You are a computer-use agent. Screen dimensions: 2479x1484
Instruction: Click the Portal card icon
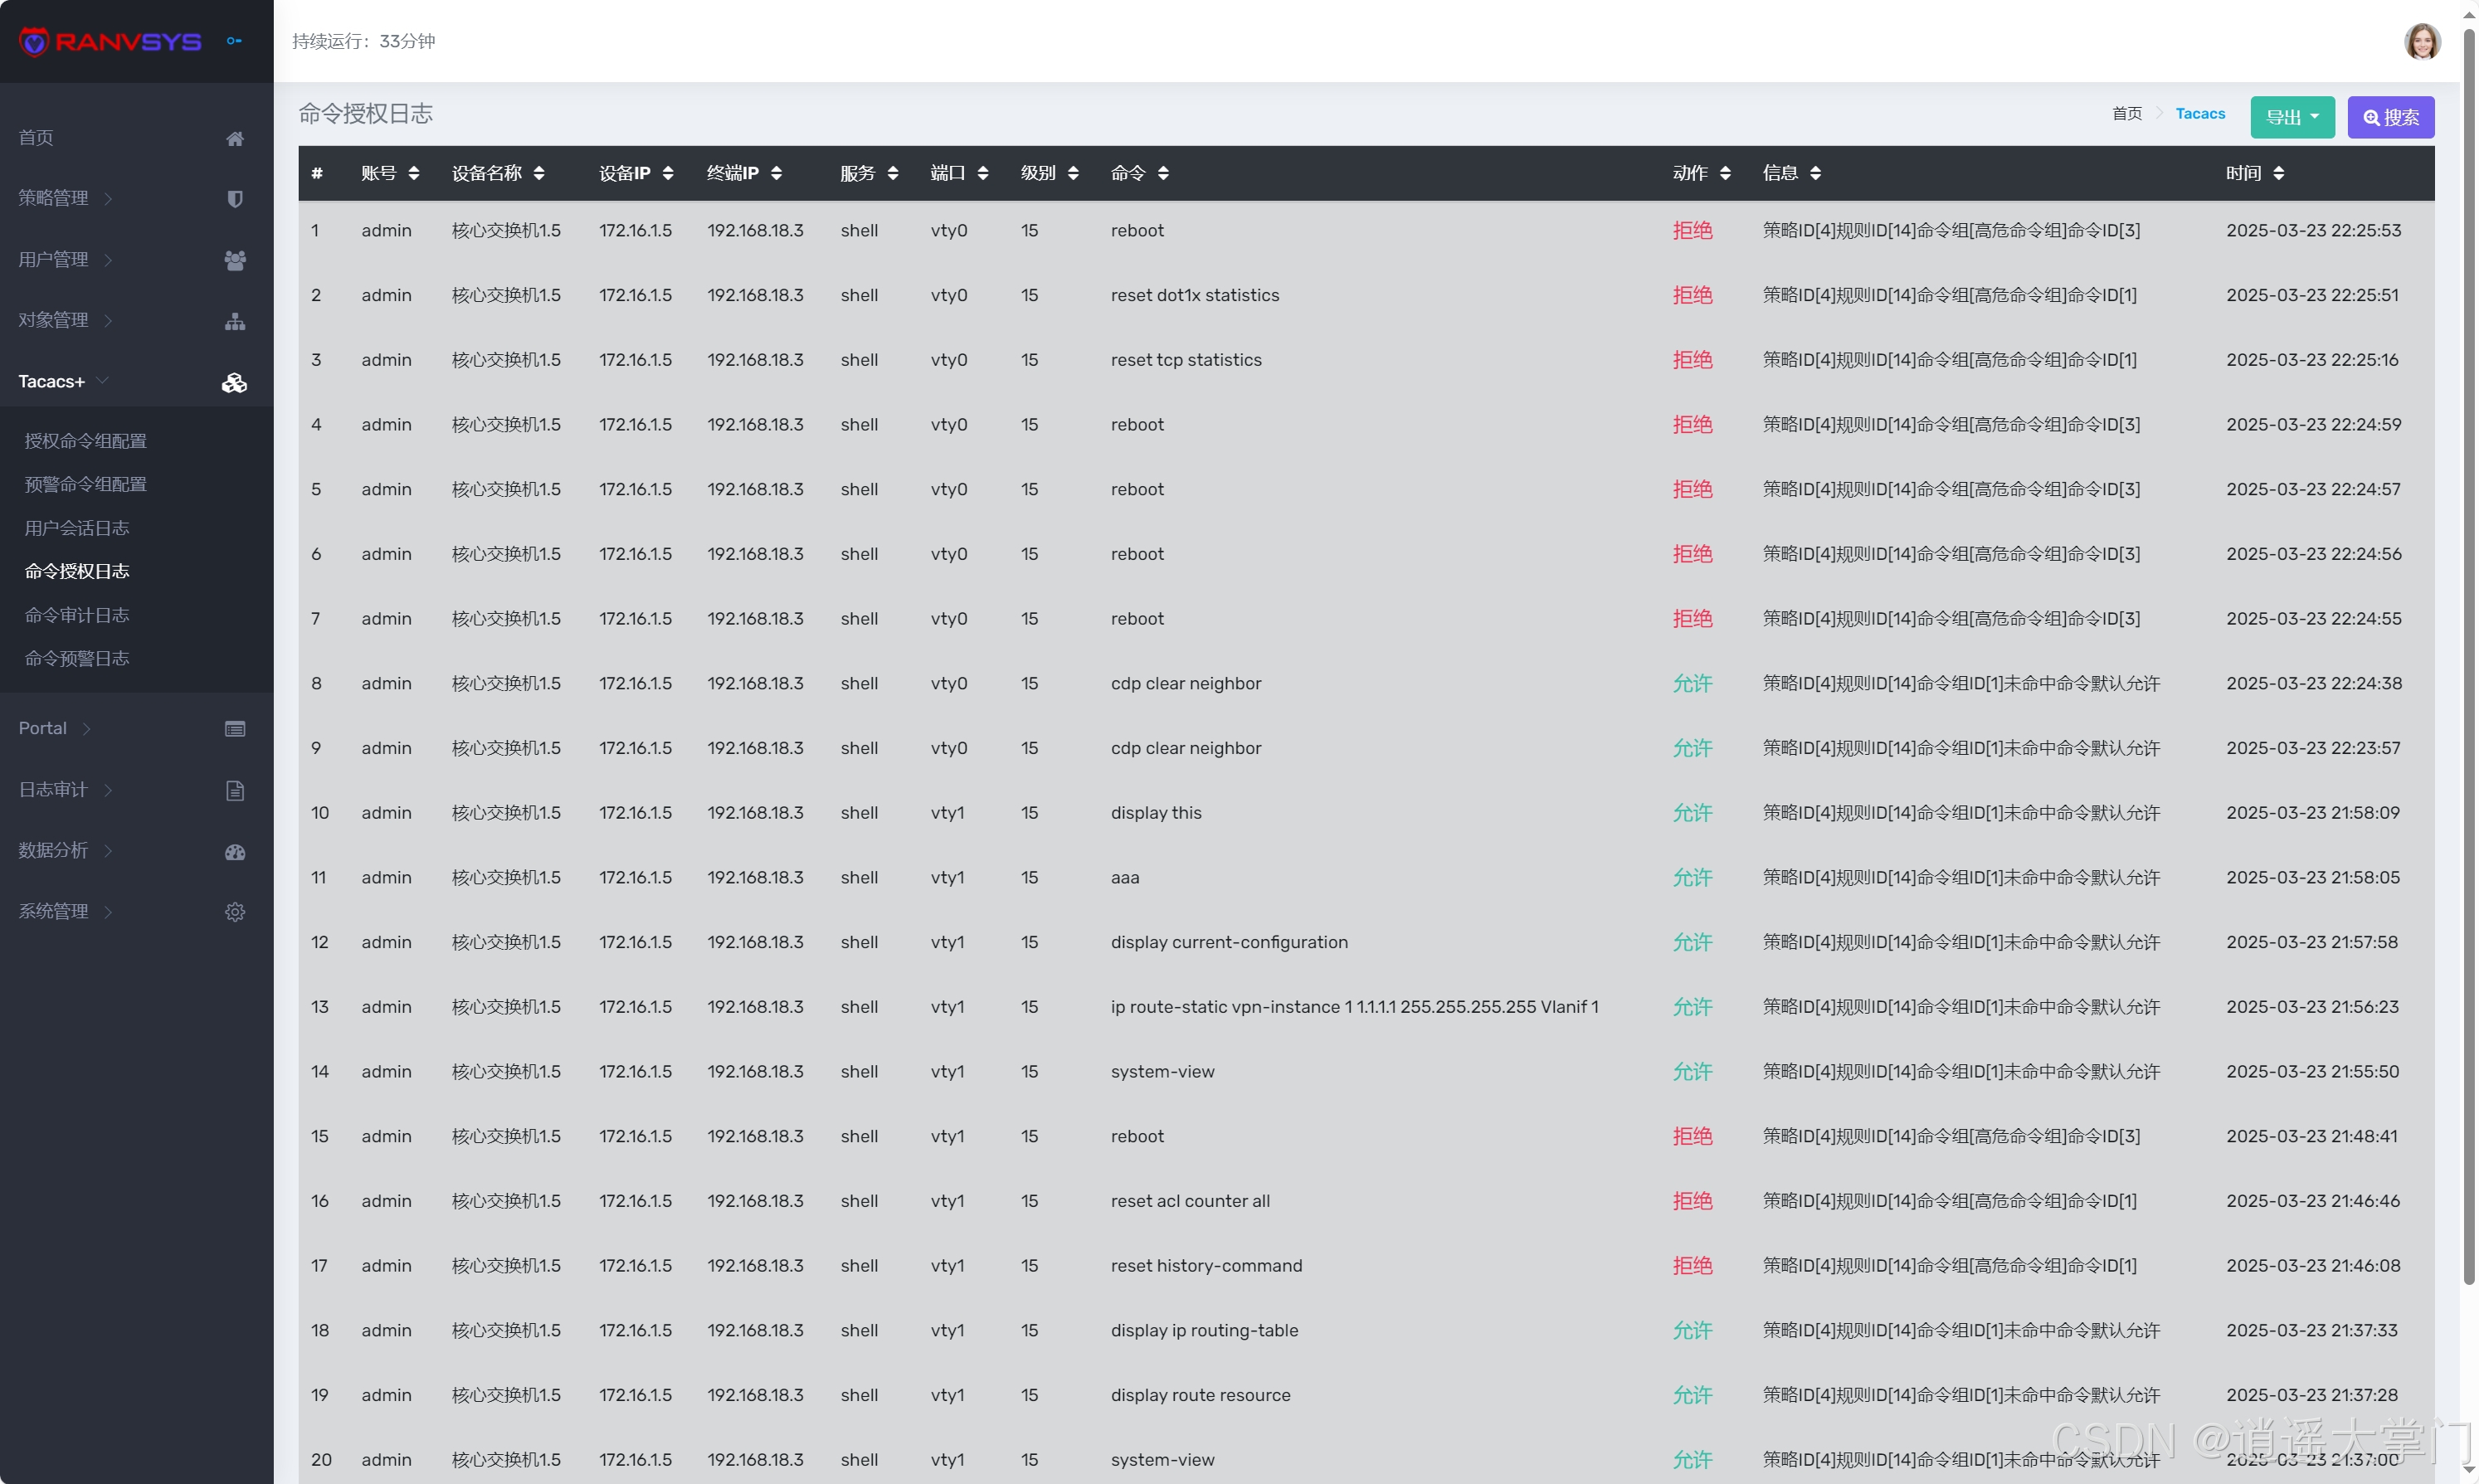click(x=235, y=729)
